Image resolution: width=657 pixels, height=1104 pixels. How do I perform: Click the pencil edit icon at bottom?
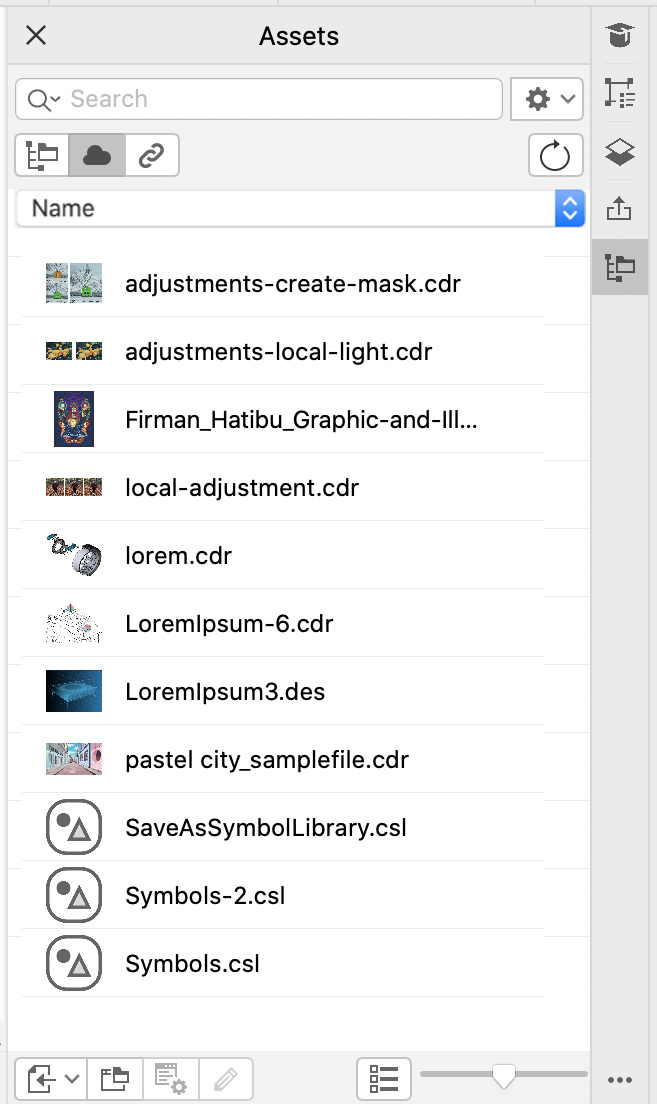click(x=226, y=1079)
